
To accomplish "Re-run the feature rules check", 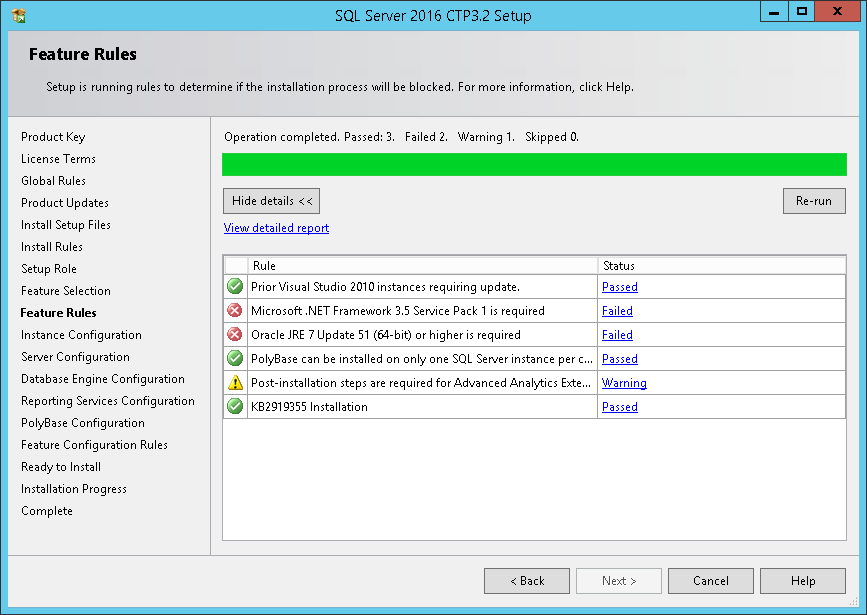I will tap(814, 201).
